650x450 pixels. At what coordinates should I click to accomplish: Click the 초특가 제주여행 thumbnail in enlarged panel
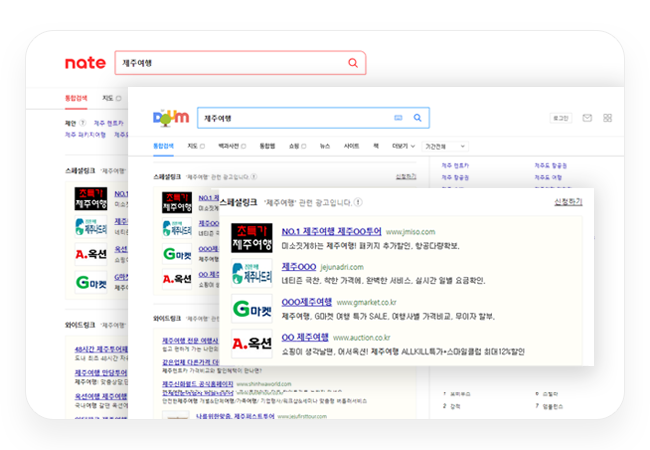tap(252, 237)
